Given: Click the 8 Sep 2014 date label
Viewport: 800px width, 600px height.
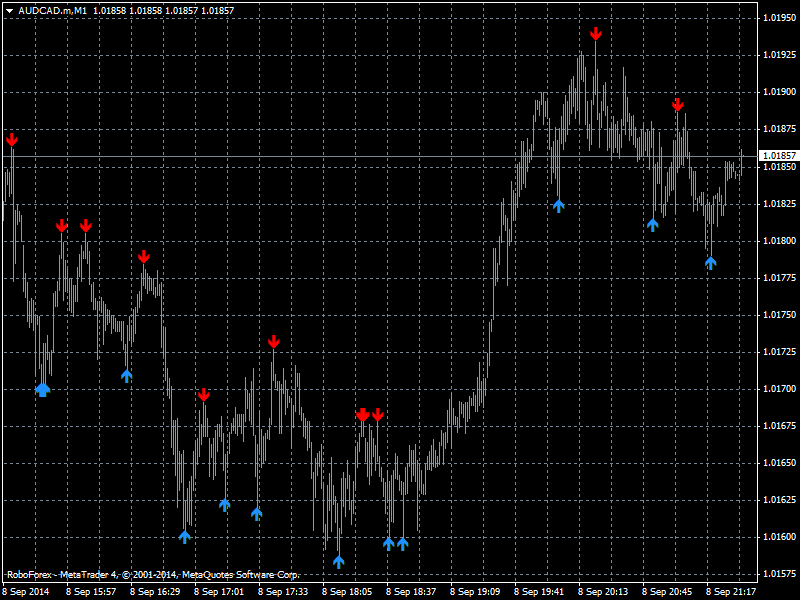Looking at the screenshot, I should tap(27, 592).
